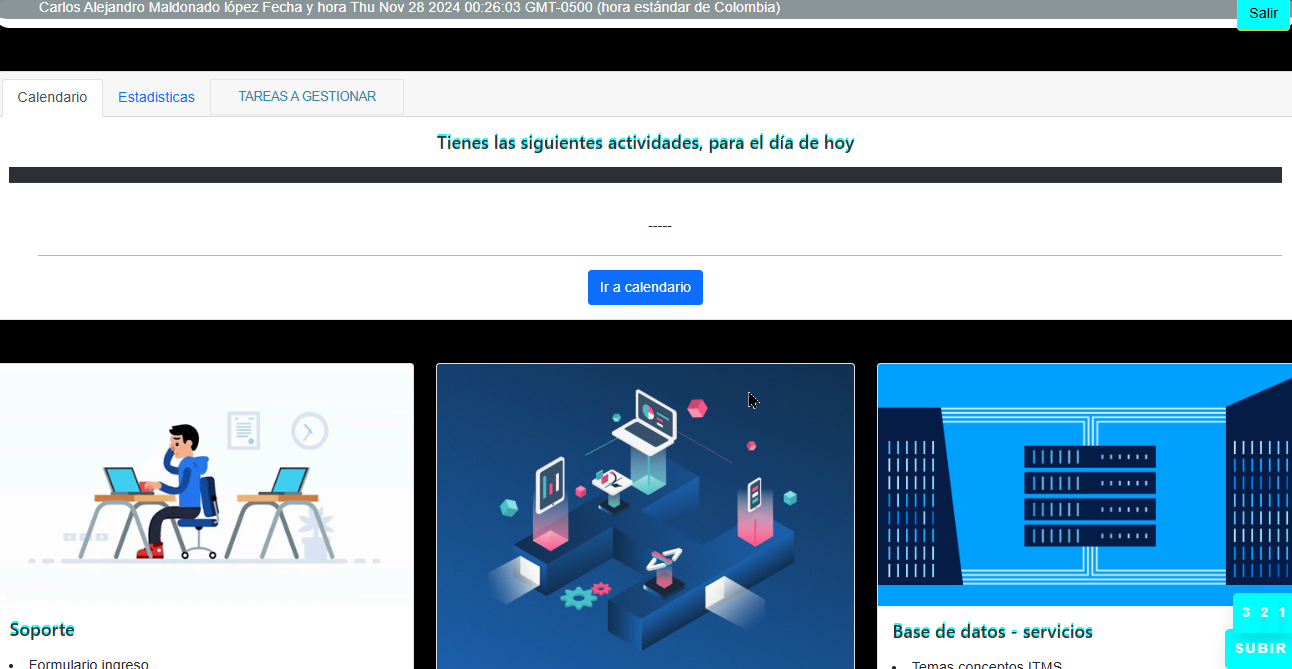Open the Estadisticas tab

tap(156, 98)
